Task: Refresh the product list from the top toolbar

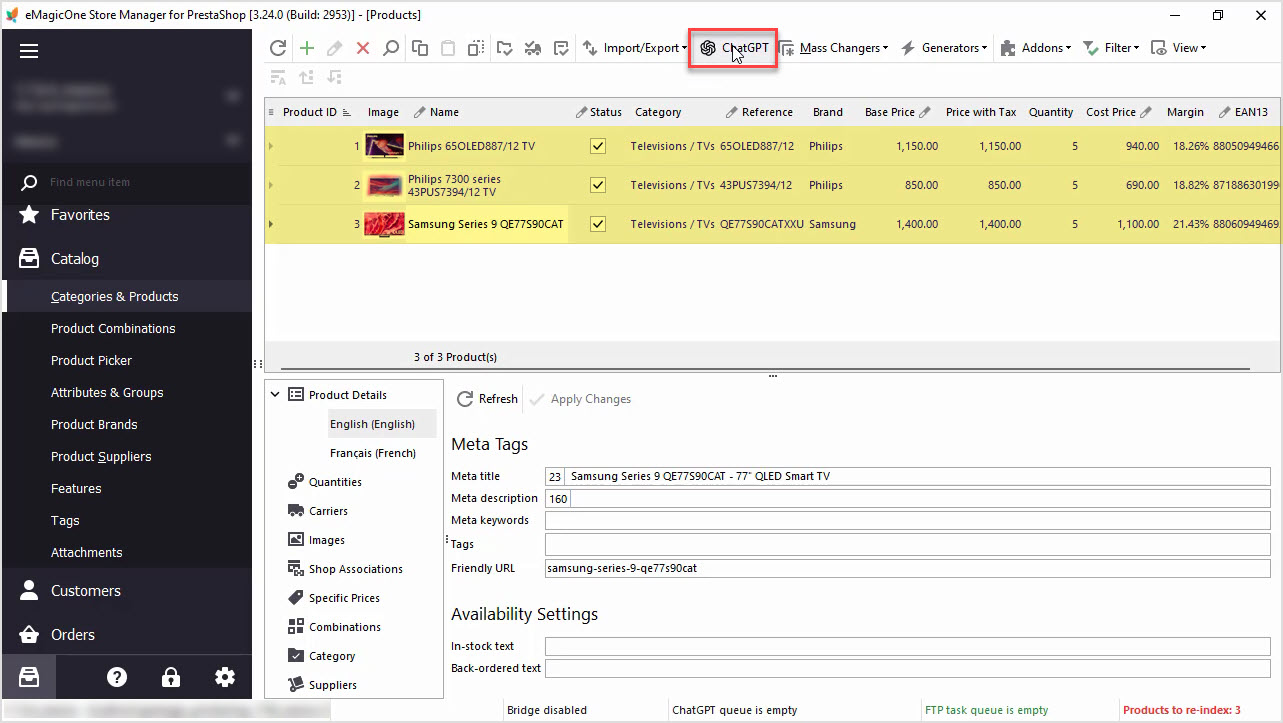Action: (x=278, y=48)
